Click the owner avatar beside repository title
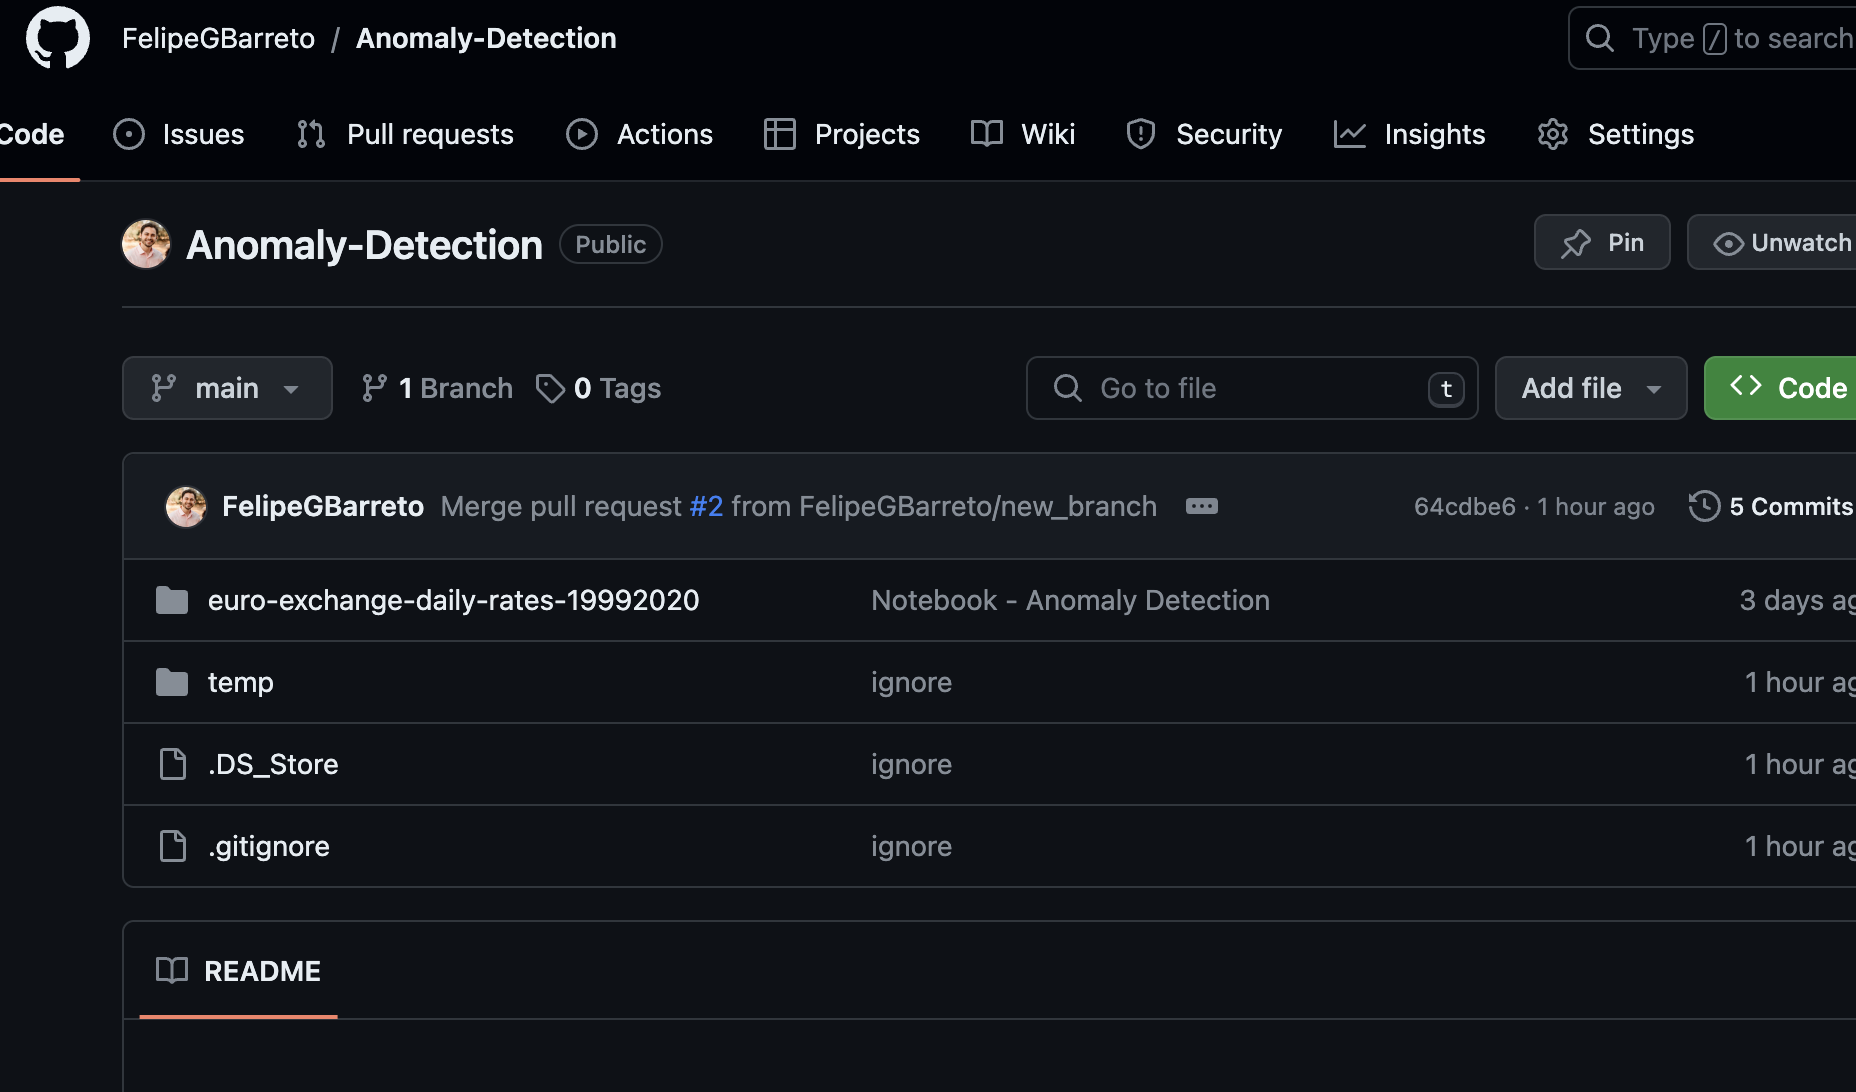Viewport: 1856px width, 1092px height. [146, 244]
